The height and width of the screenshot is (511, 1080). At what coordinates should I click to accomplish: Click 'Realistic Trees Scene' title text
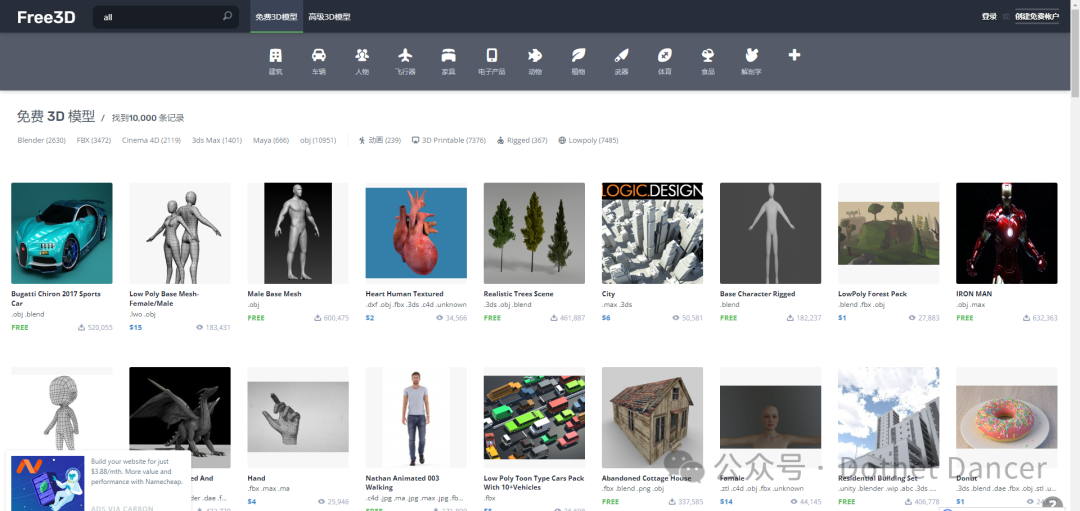pos(519,293)
